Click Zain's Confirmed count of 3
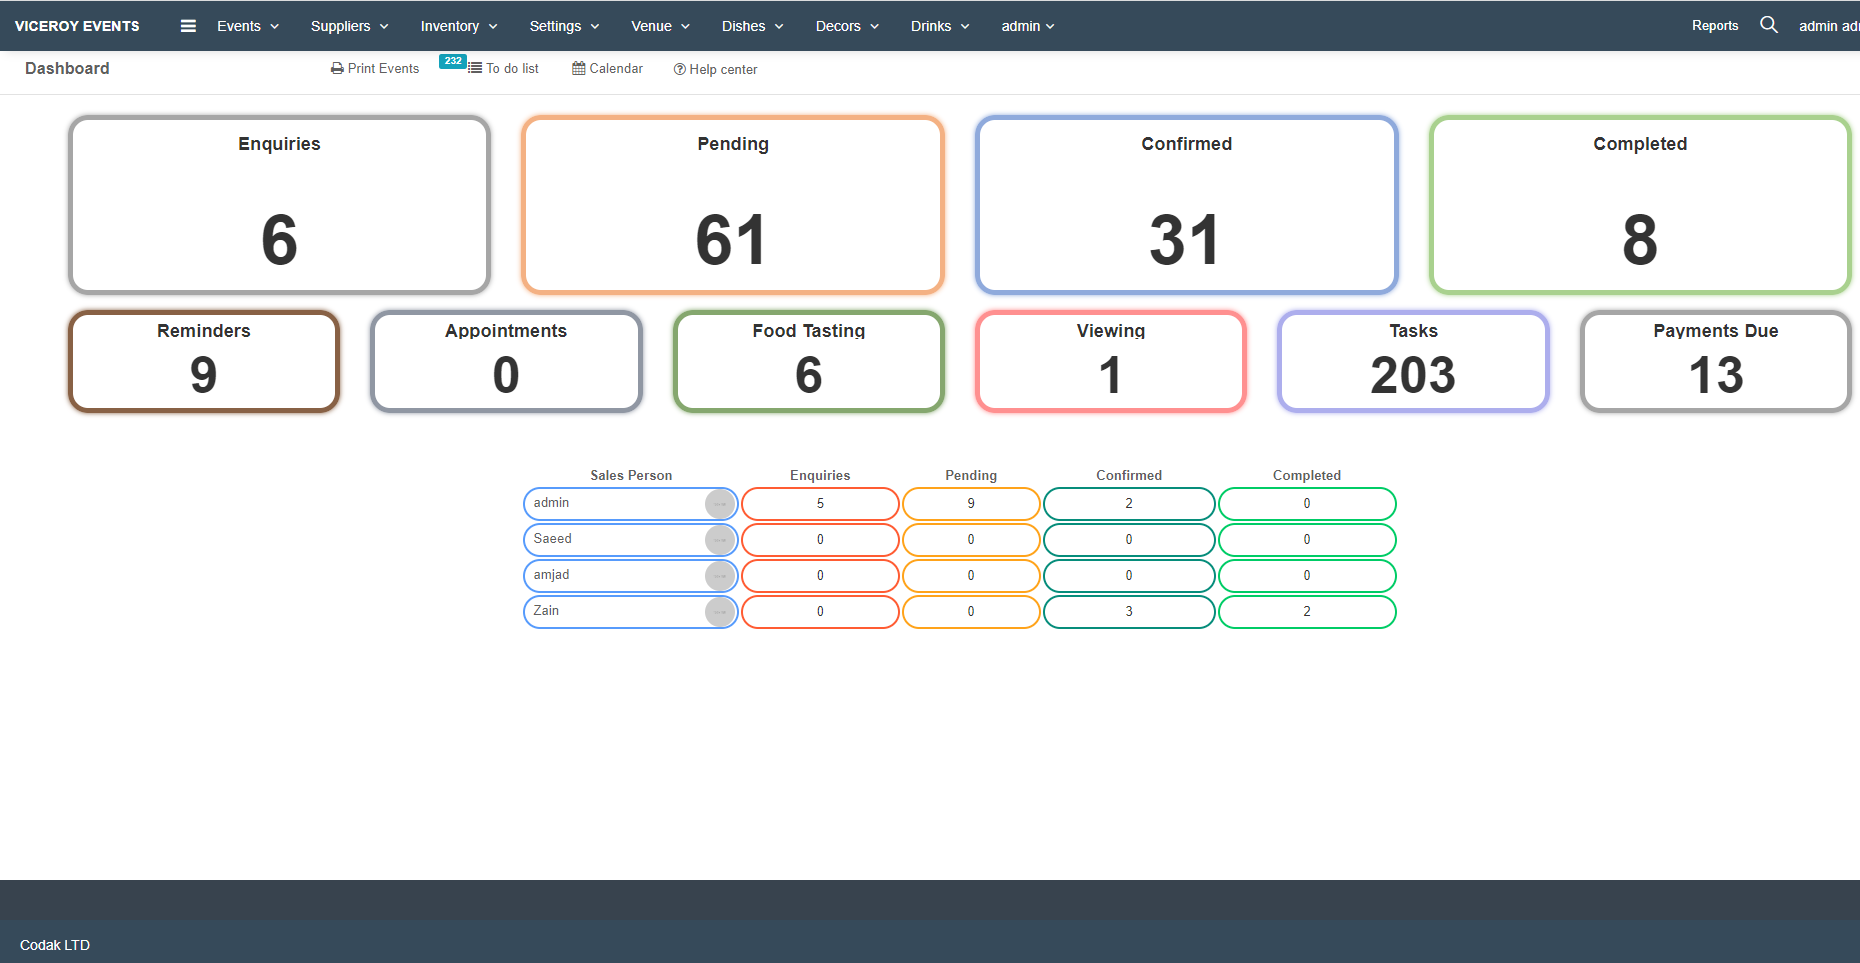This screenshot has height=963, width=1860. (1129, 611)
